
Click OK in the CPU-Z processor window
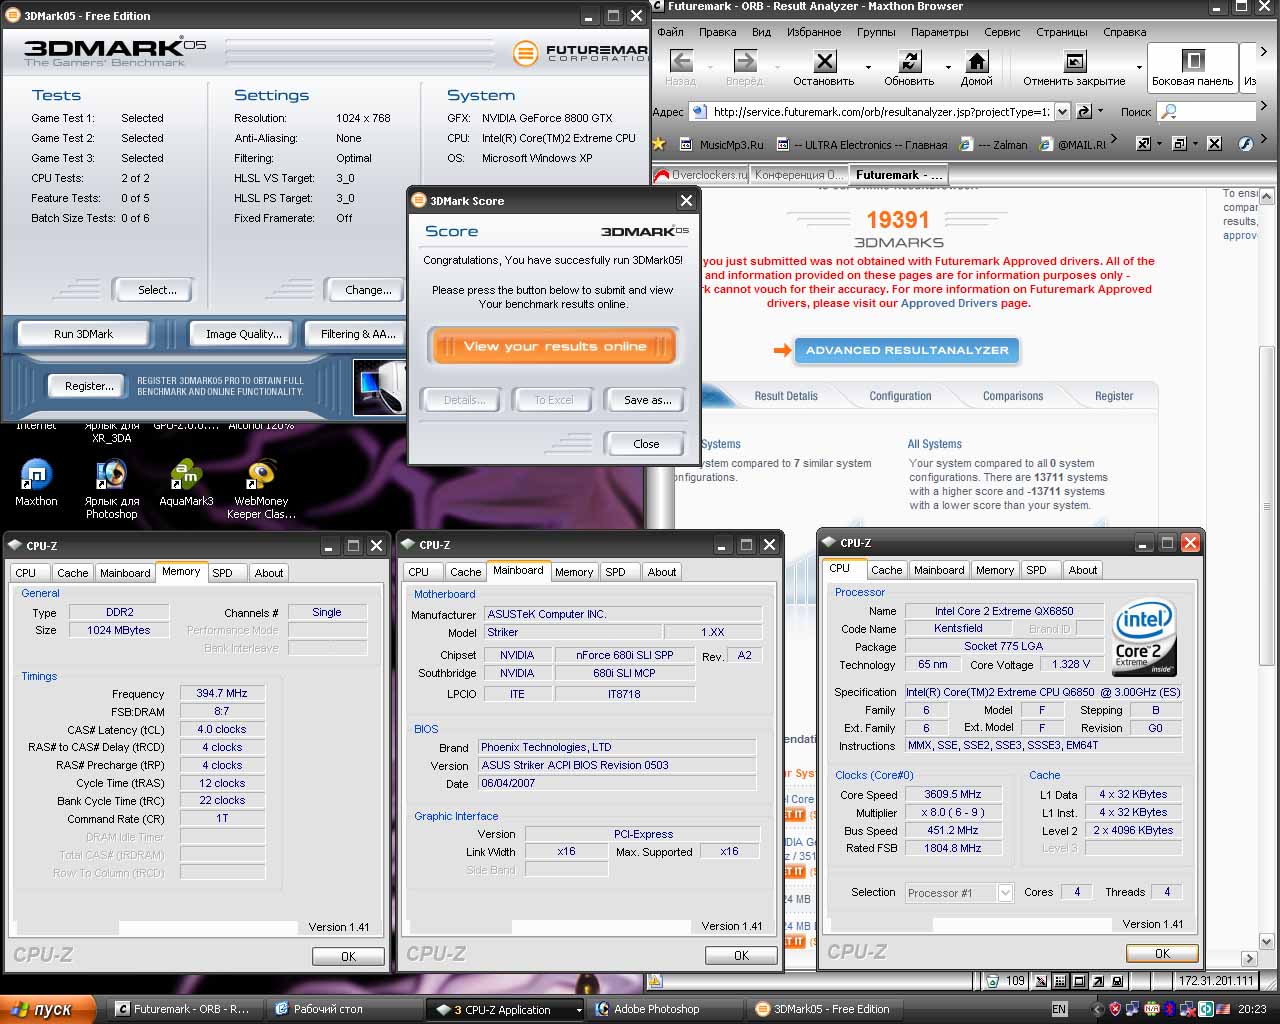pos(1162,954)
